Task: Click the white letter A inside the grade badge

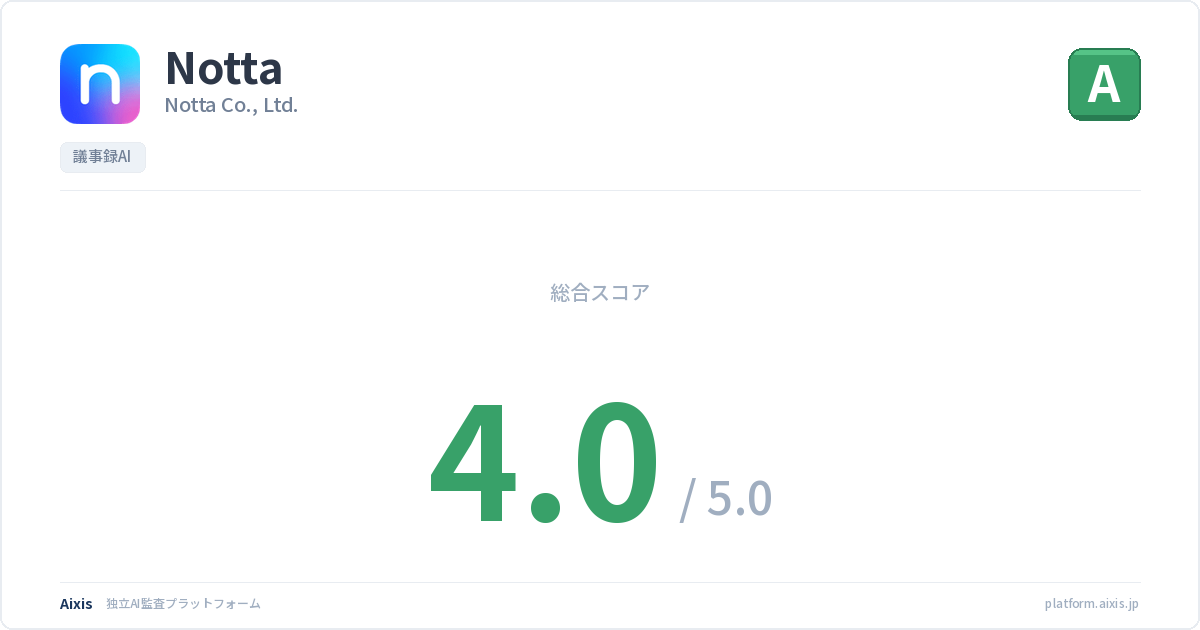Action: [1104, 85]
